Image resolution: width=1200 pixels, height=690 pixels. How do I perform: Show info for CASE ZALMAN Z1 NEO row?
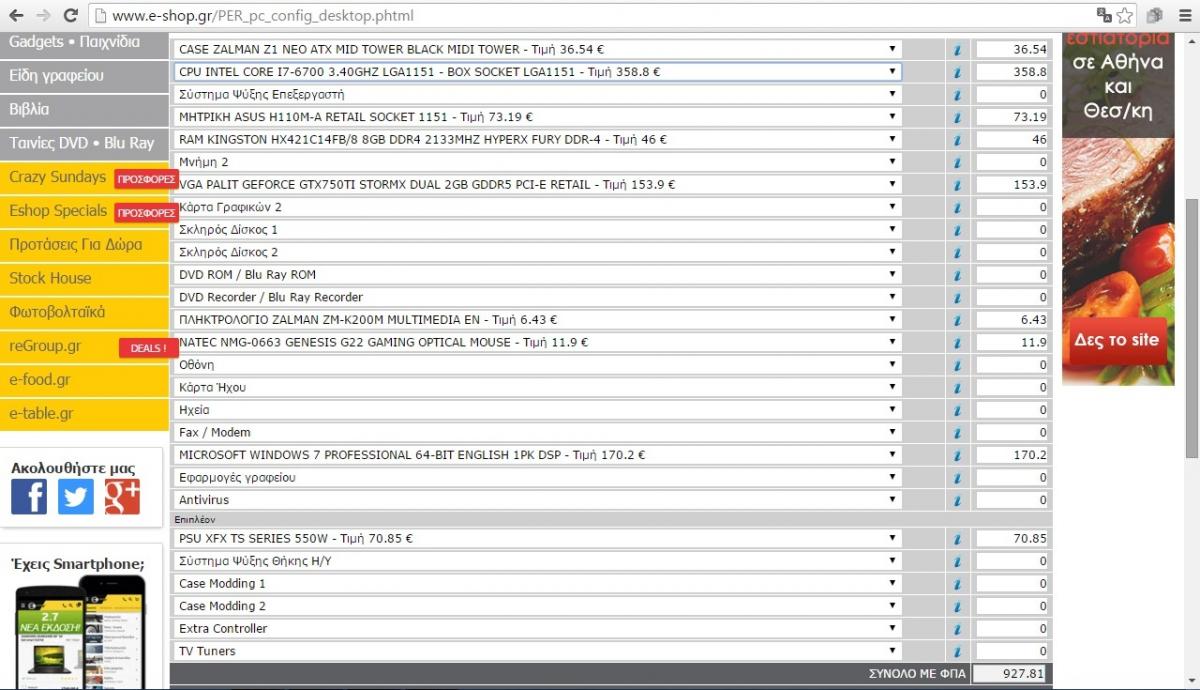coord(958,49)
